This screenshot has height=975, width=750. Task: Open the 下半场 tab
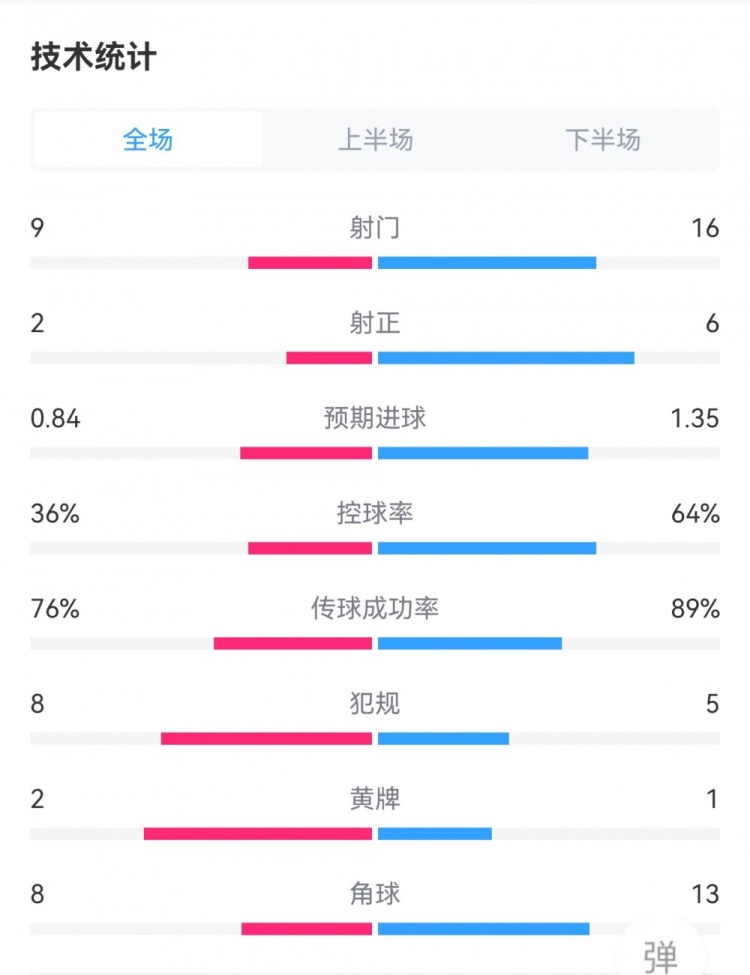click(602, 140)
